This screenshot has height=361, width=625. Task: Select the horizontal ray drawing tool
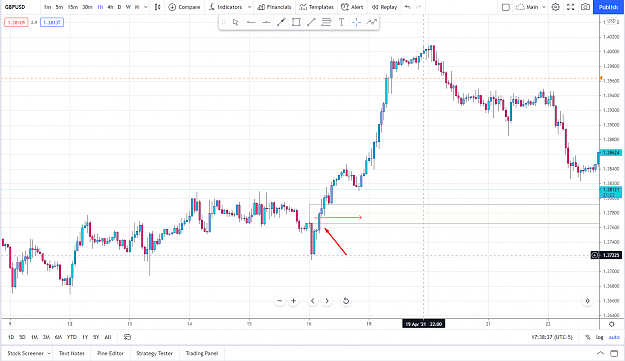266,22
